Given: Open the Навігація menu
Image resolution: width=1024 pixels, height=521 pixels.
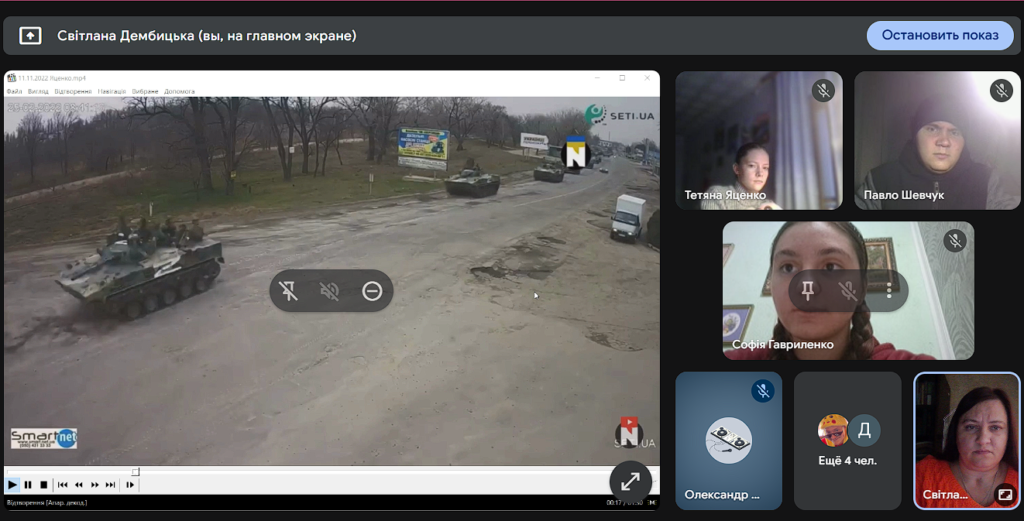Looking at the screenshot, I should 112,91.
